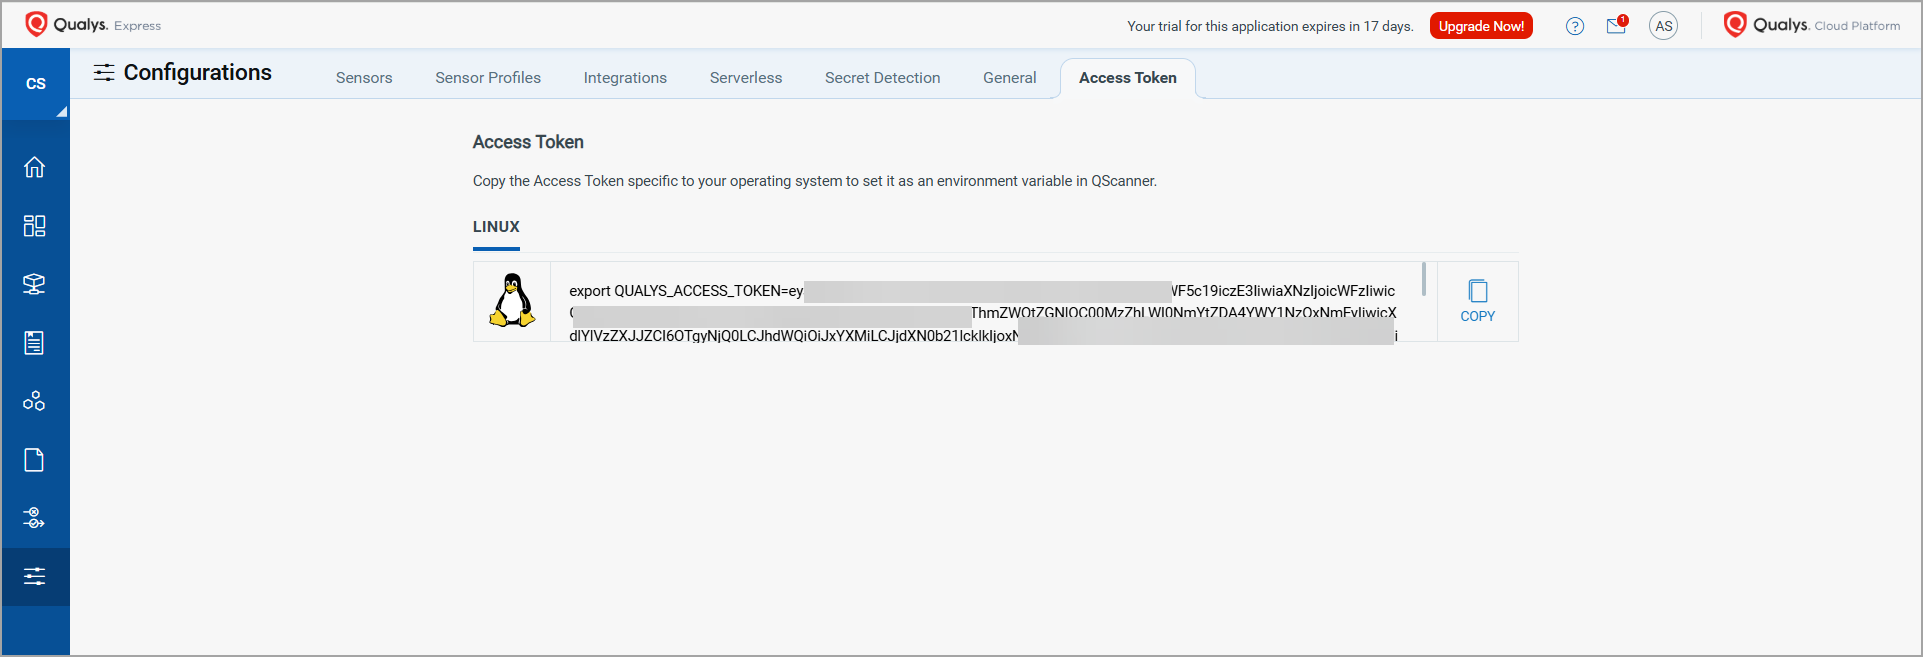This screenshot has height=657, width=1923.
Task: Click the export QUALYS_ACCESS_TOKEN text
Action: (x=686, y=291)
